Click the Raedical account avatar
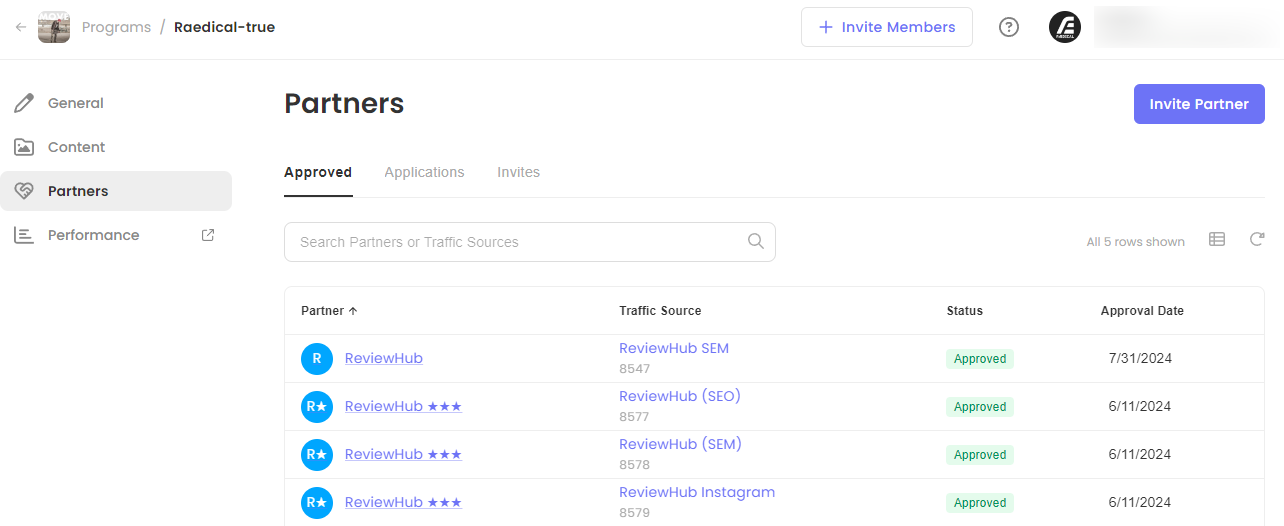The width and height of the screenshot is (1284, 526). tap(1065, 27)
